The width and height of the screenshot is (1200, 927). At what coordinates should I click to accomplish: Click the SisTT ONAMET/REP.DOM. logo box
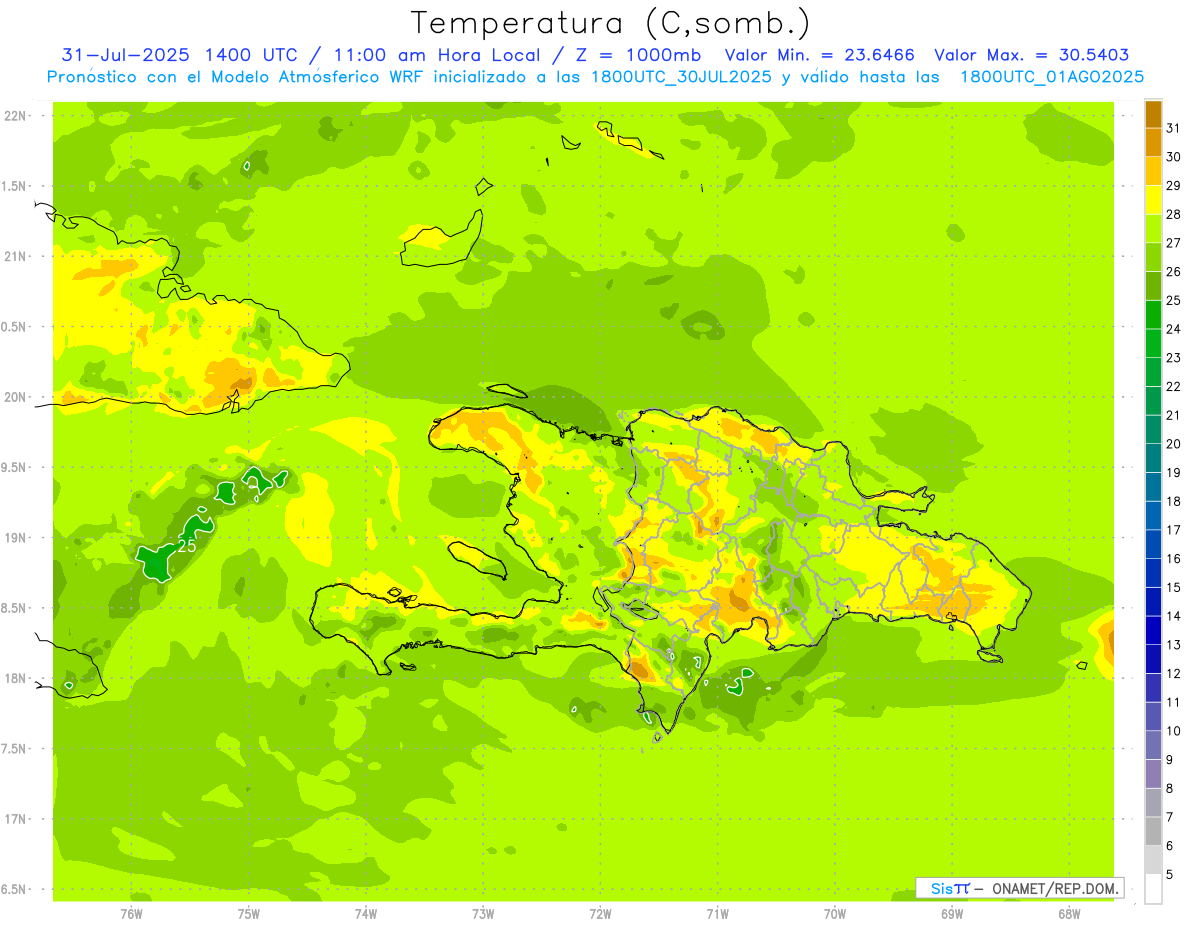pos(1019,888)
